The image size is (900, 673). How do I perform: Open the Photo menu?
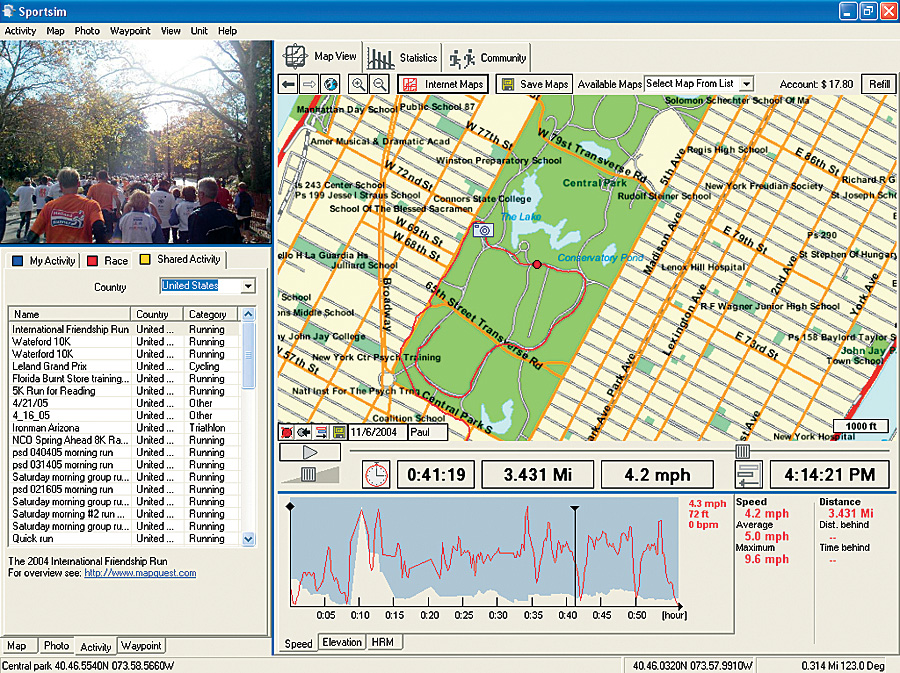coord(87,31)
